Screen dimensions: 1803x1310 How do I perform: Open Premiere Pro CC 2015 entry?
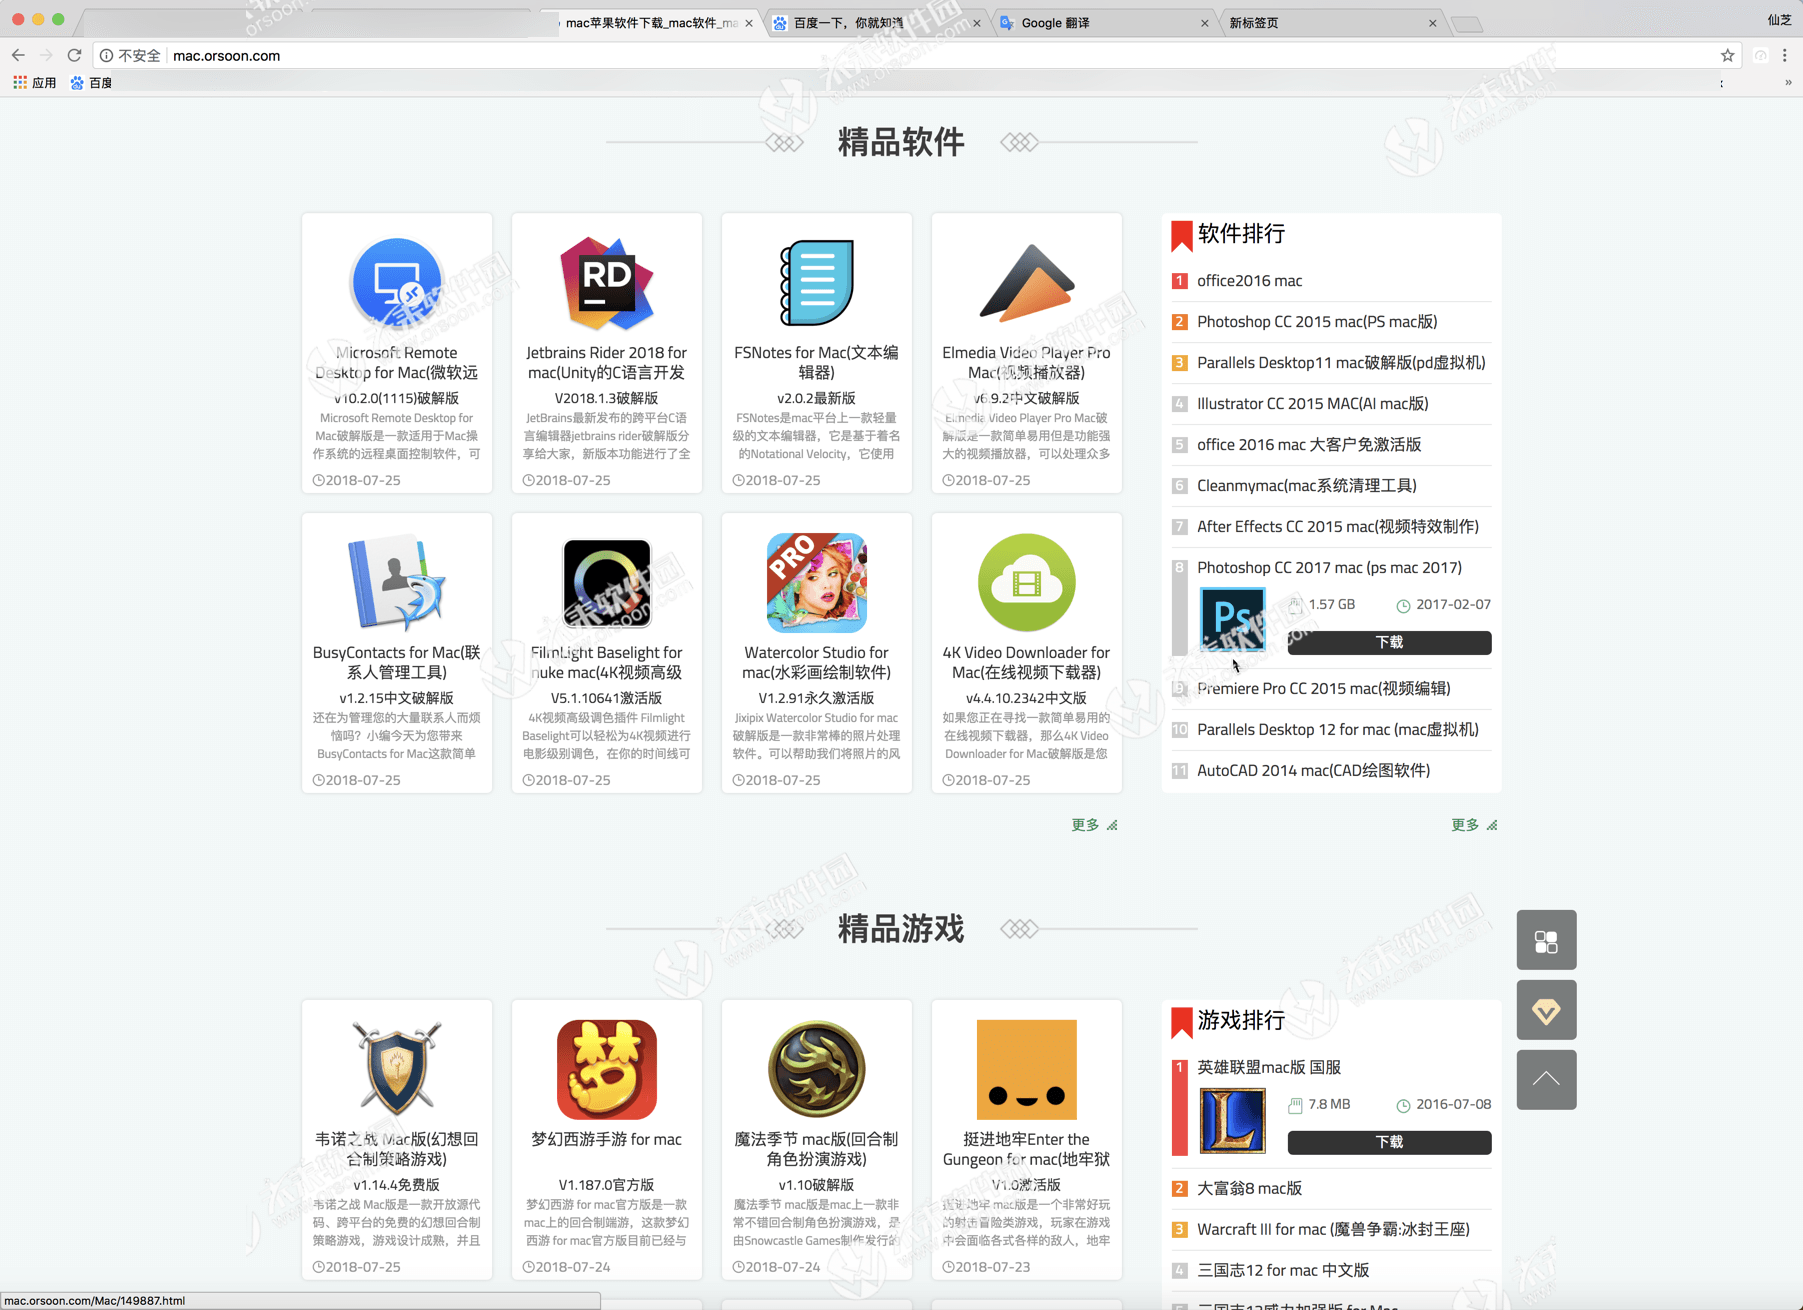pyautogui.click(x=1323, y=689)
